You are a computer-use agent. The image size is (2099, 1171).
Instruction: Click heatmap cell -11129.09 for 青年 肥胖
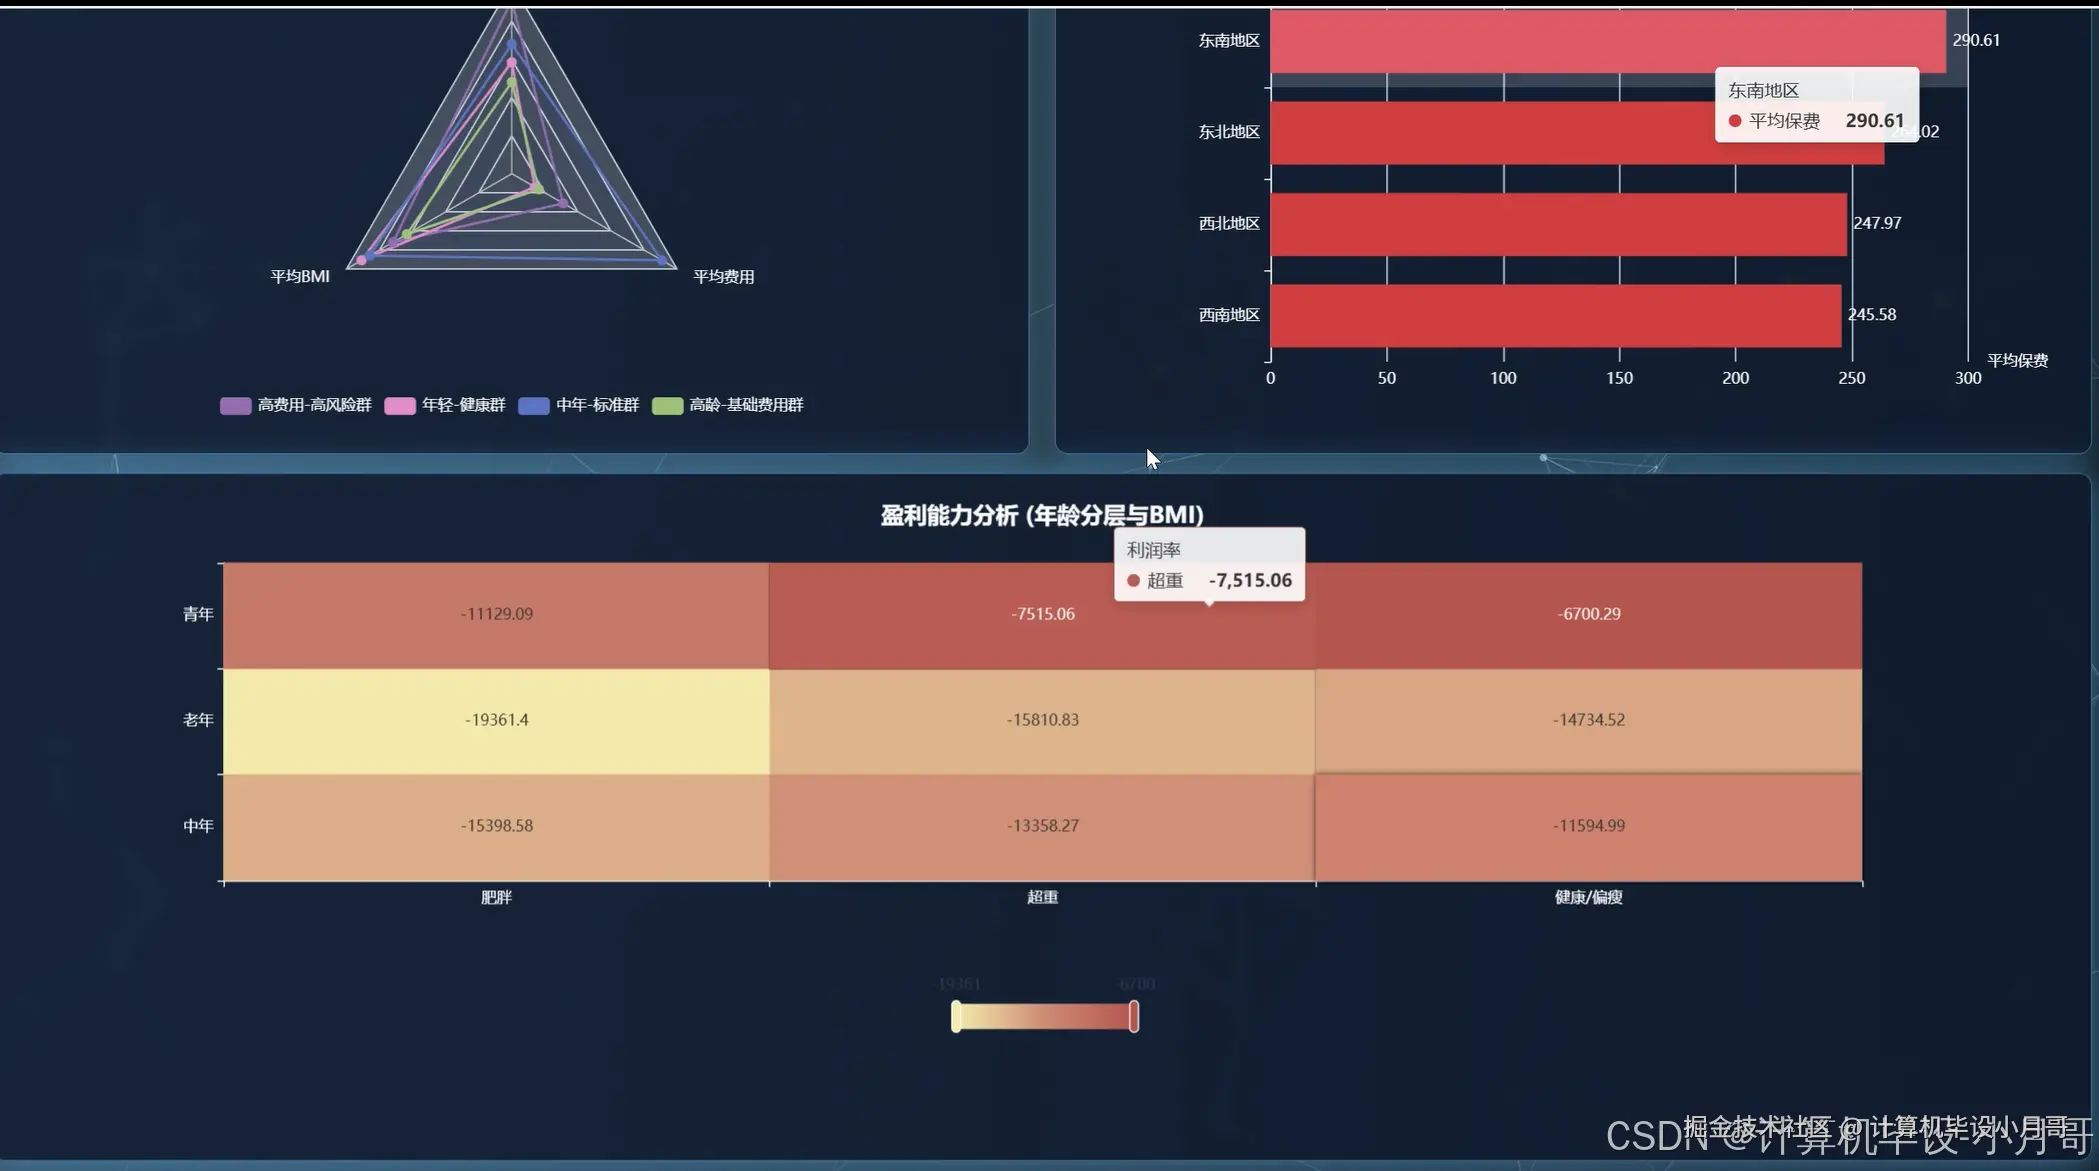point(496,614)
